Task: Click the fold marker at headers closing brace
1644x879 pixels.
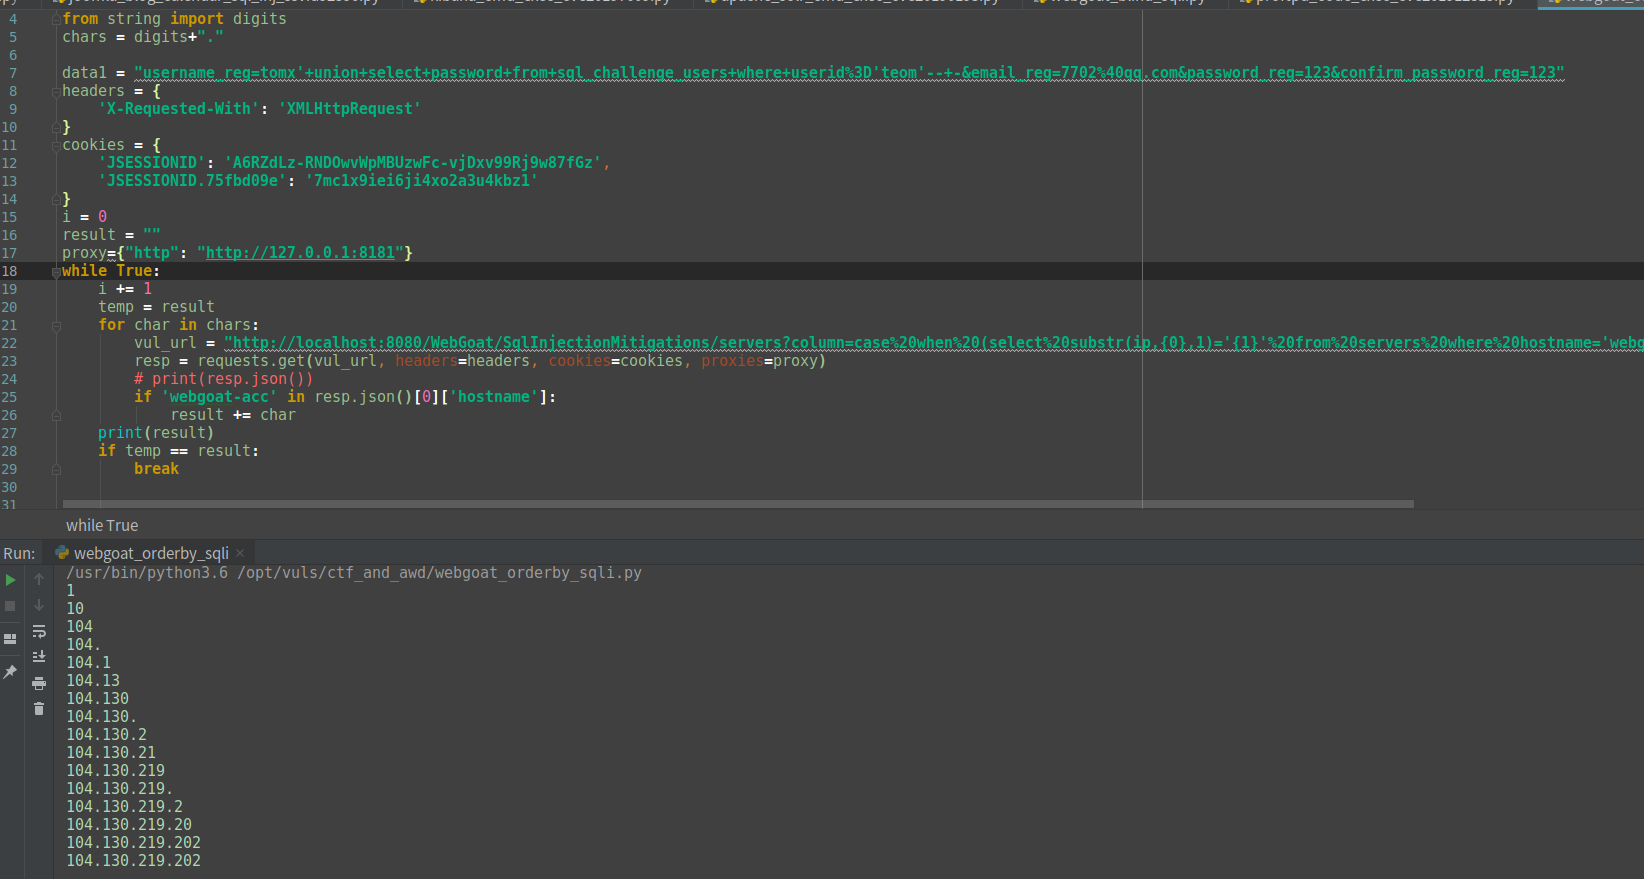Action: click(56, 127)
